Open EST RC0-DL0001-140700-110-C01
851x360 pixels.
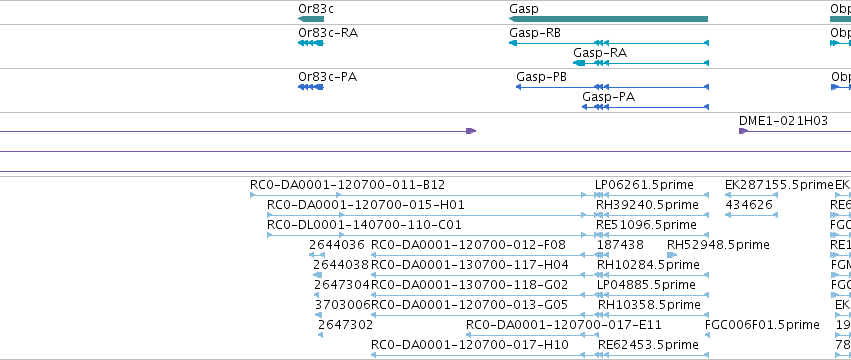point(364,225)
